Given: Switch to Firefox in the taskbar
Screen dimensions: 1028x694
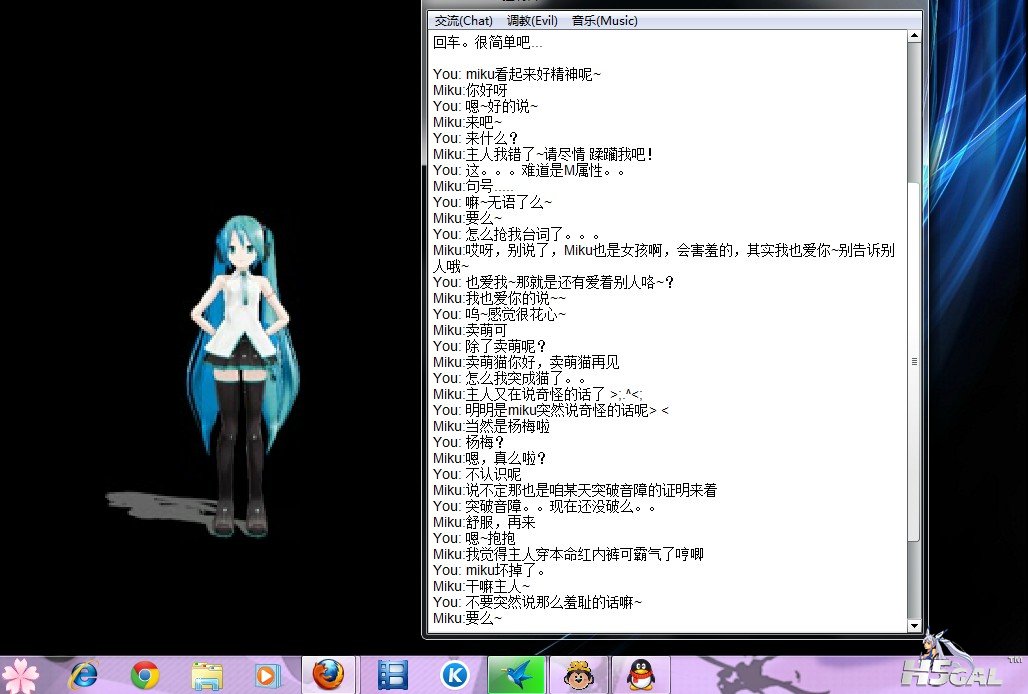Looking at the screenshot, I should coord(328,675).
